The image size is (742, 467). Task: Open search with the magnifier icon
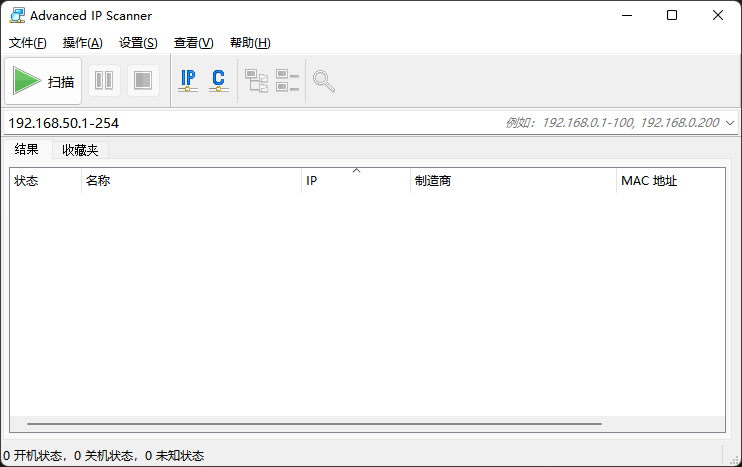click(324, 81)
